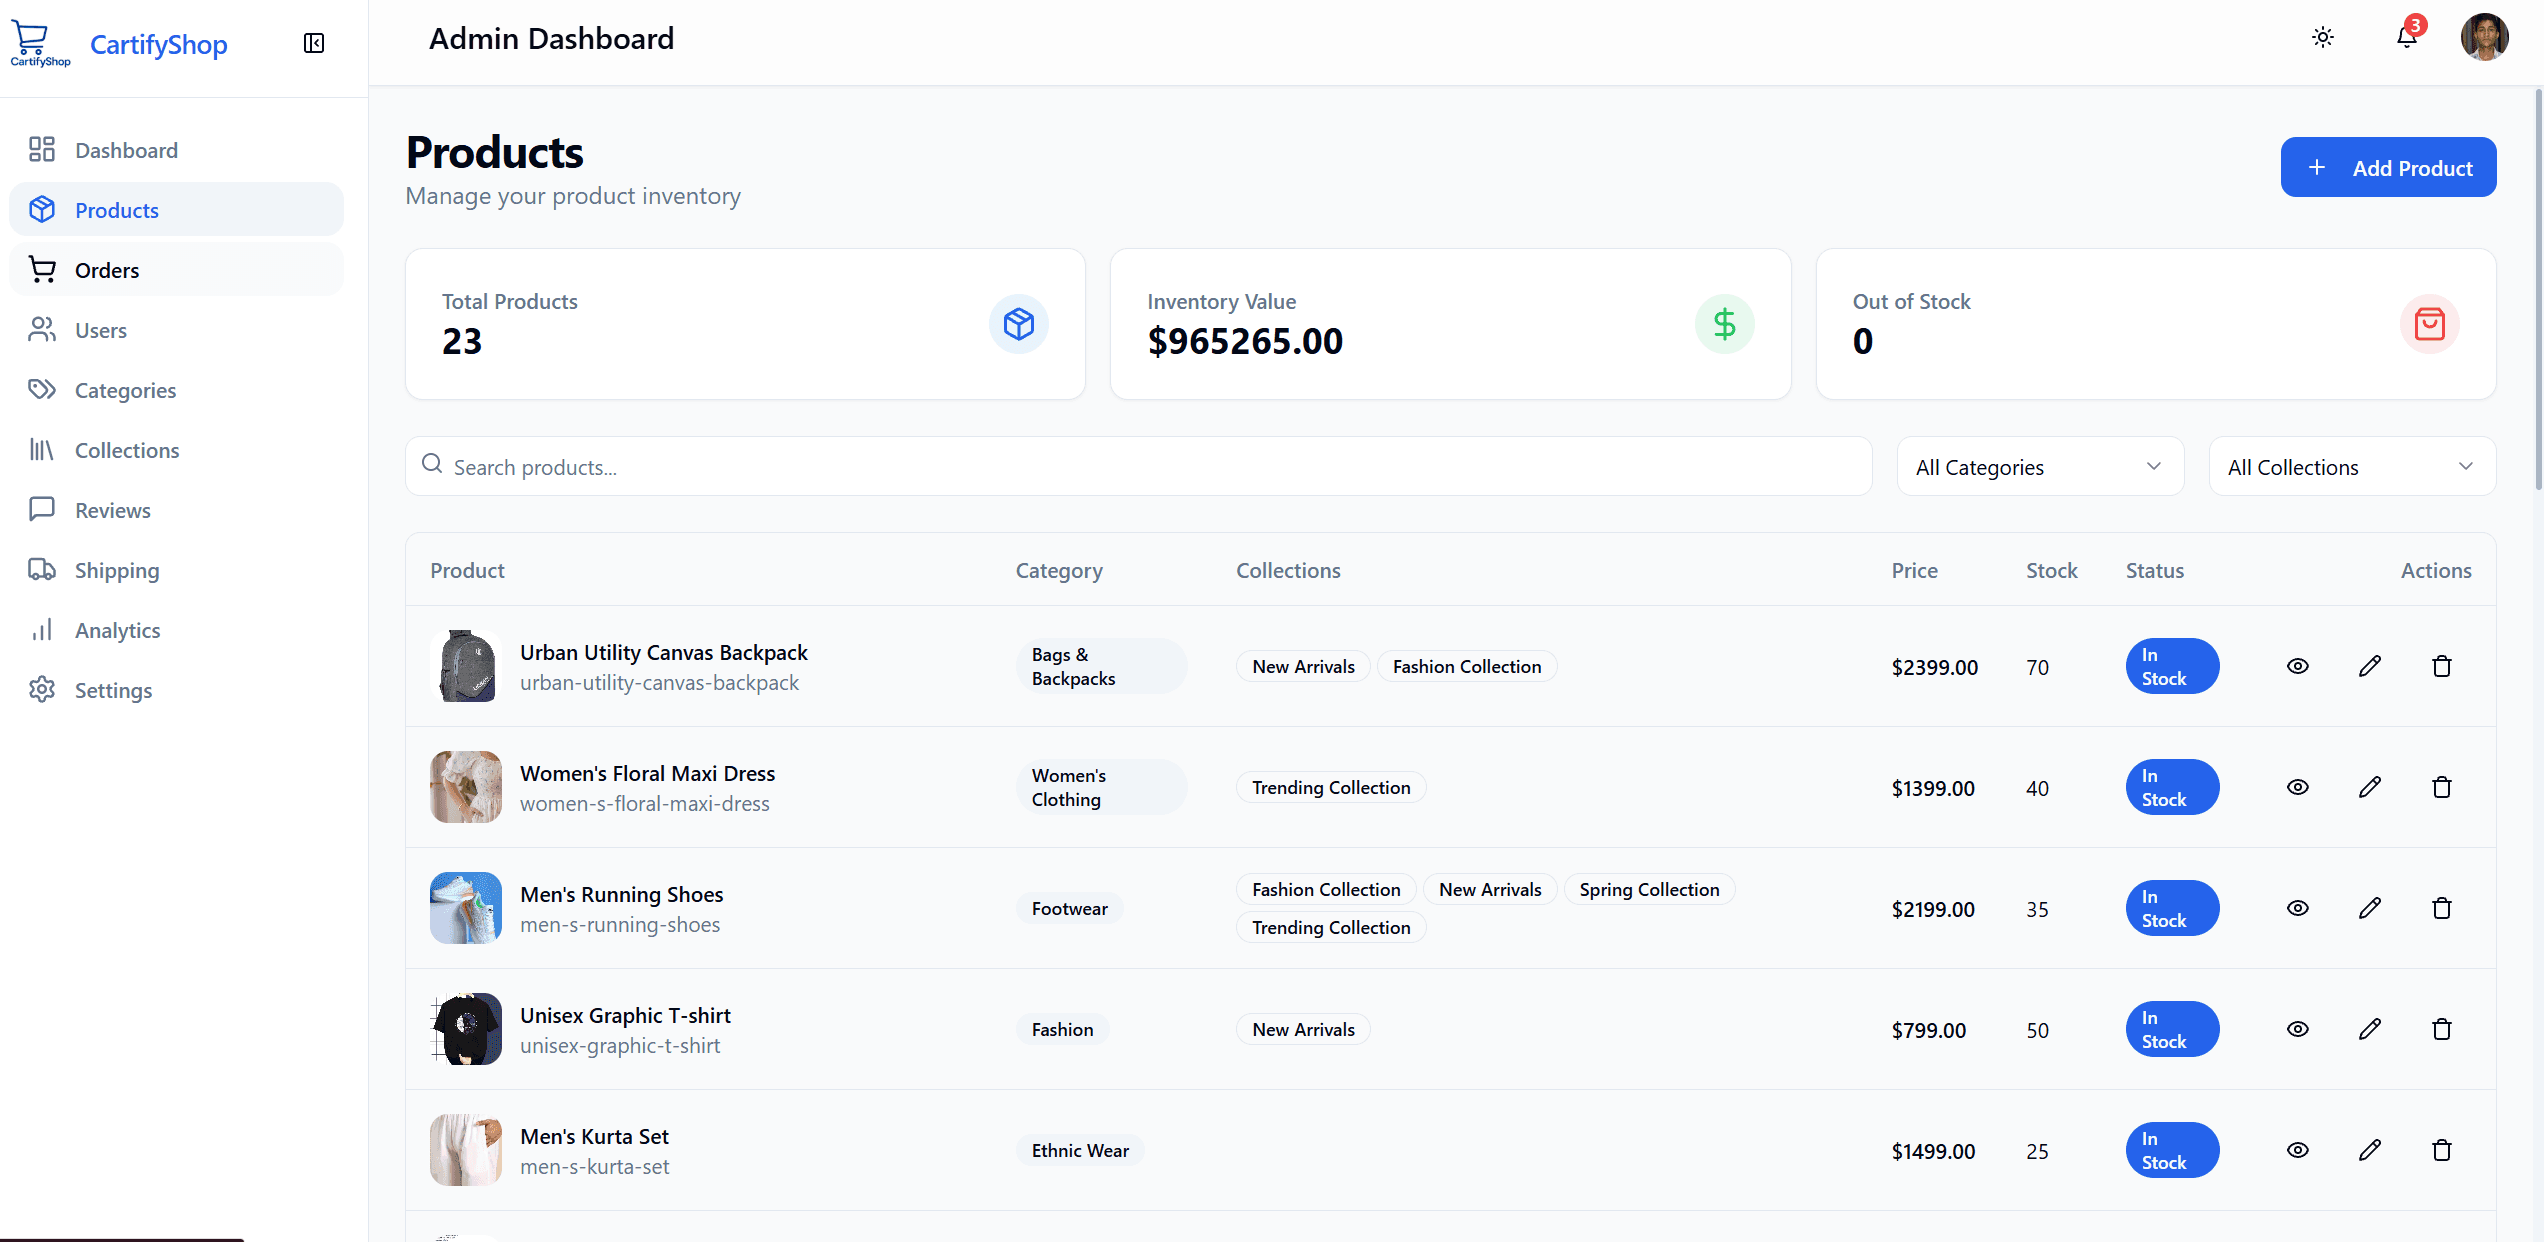Click the Men's Running Shoes name

(x=622, y=894)
